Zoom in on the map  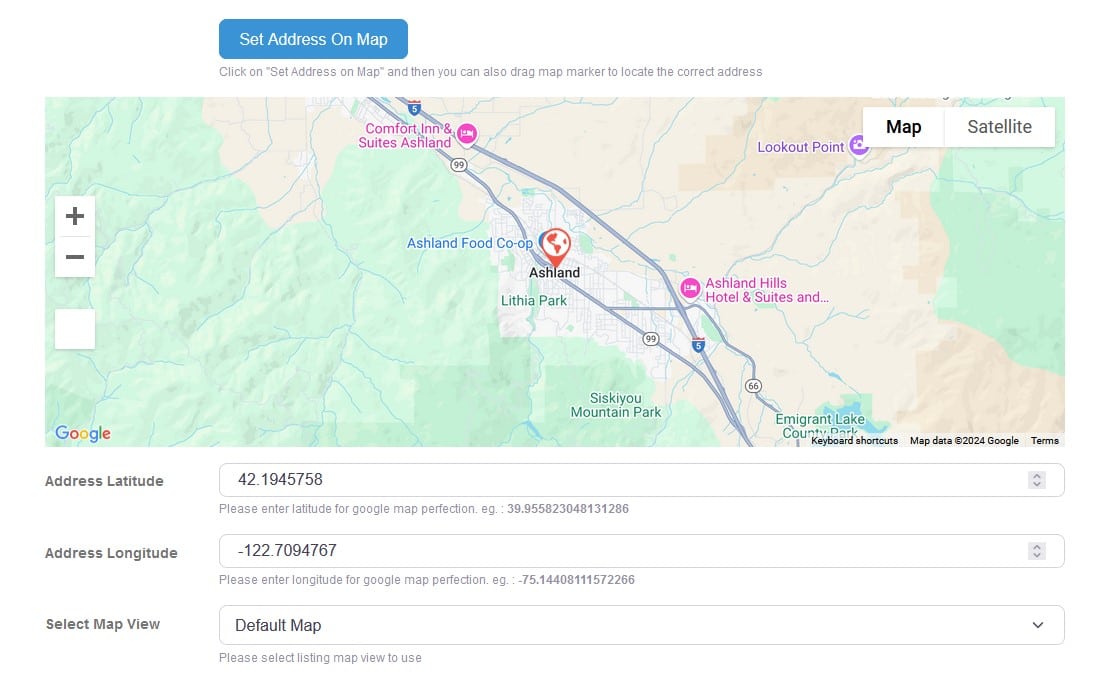[x=75, y=216]
